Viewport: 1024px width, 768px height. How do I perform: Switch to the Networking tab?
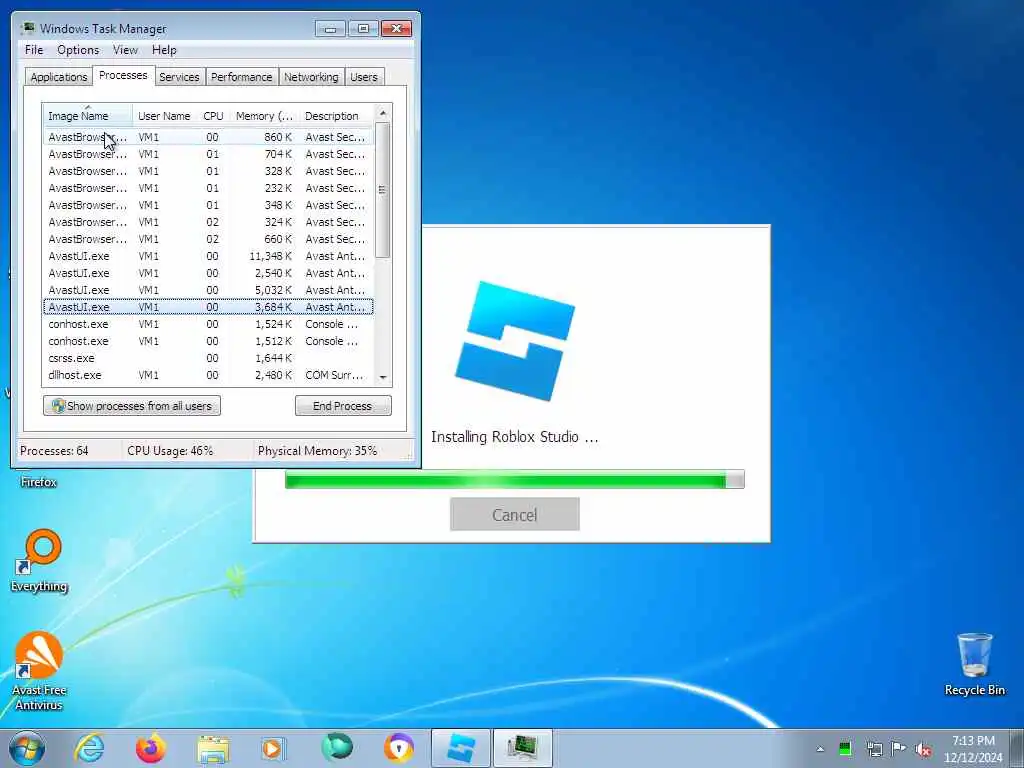pyautogui.click(x=311, y=77)
